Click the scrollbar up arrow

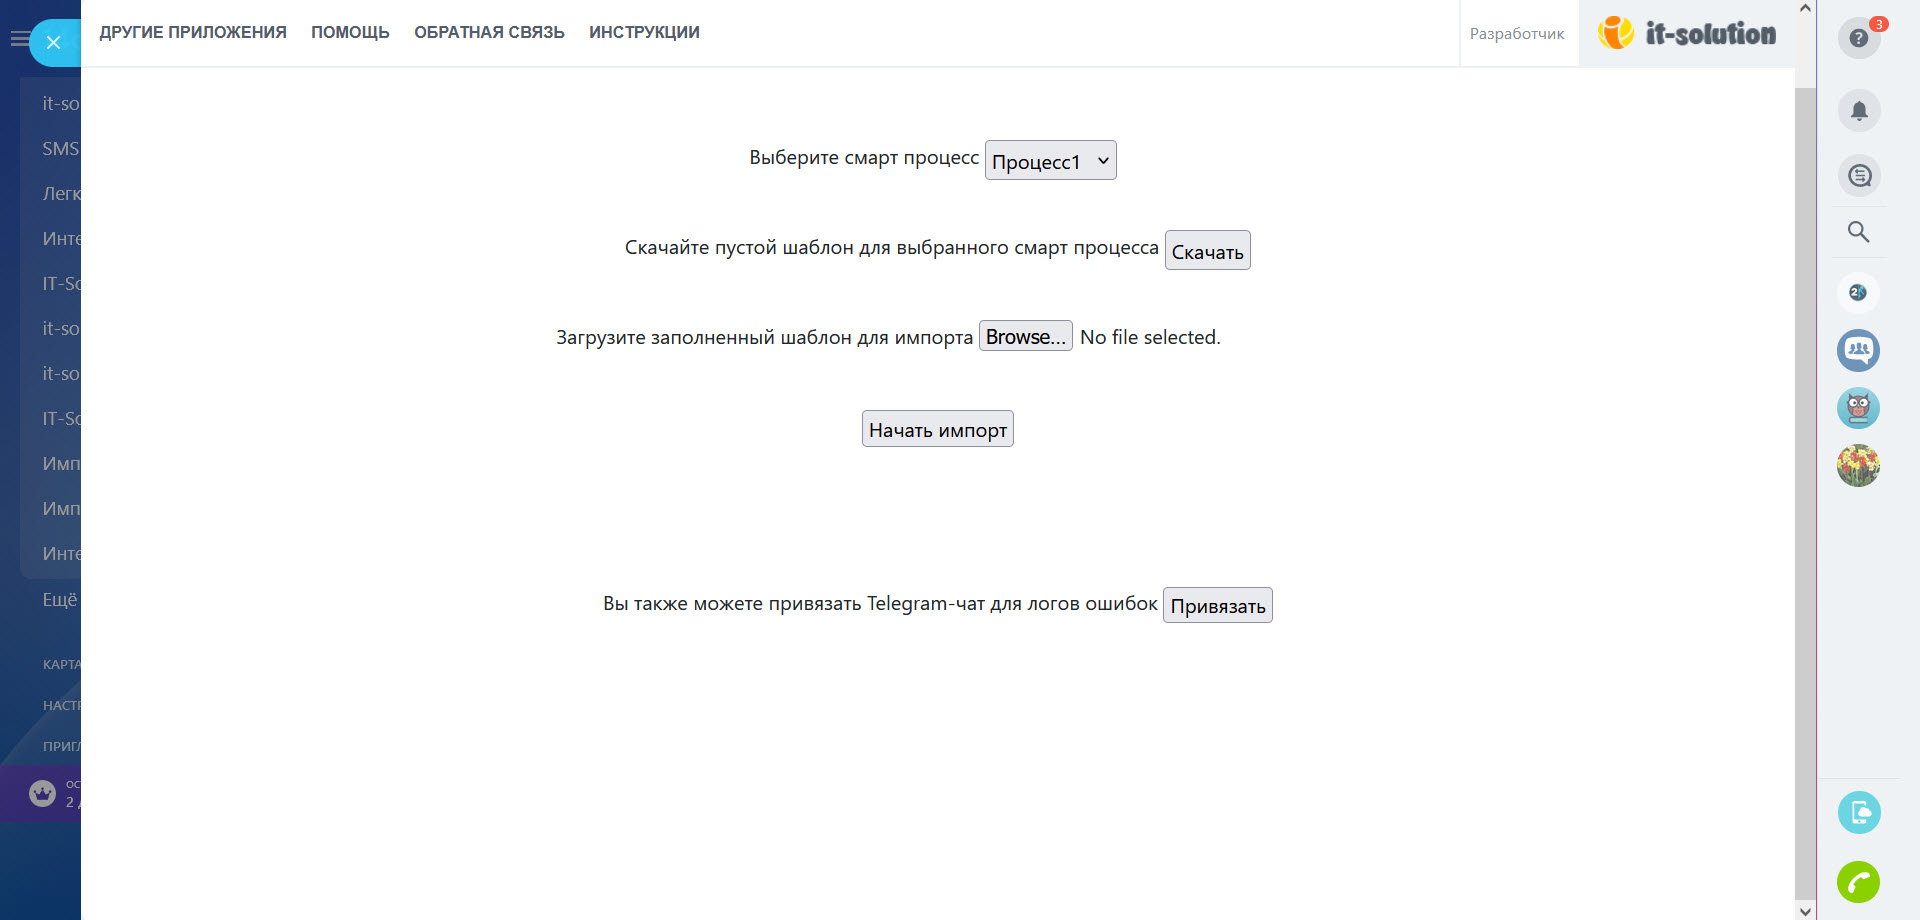1805,9
